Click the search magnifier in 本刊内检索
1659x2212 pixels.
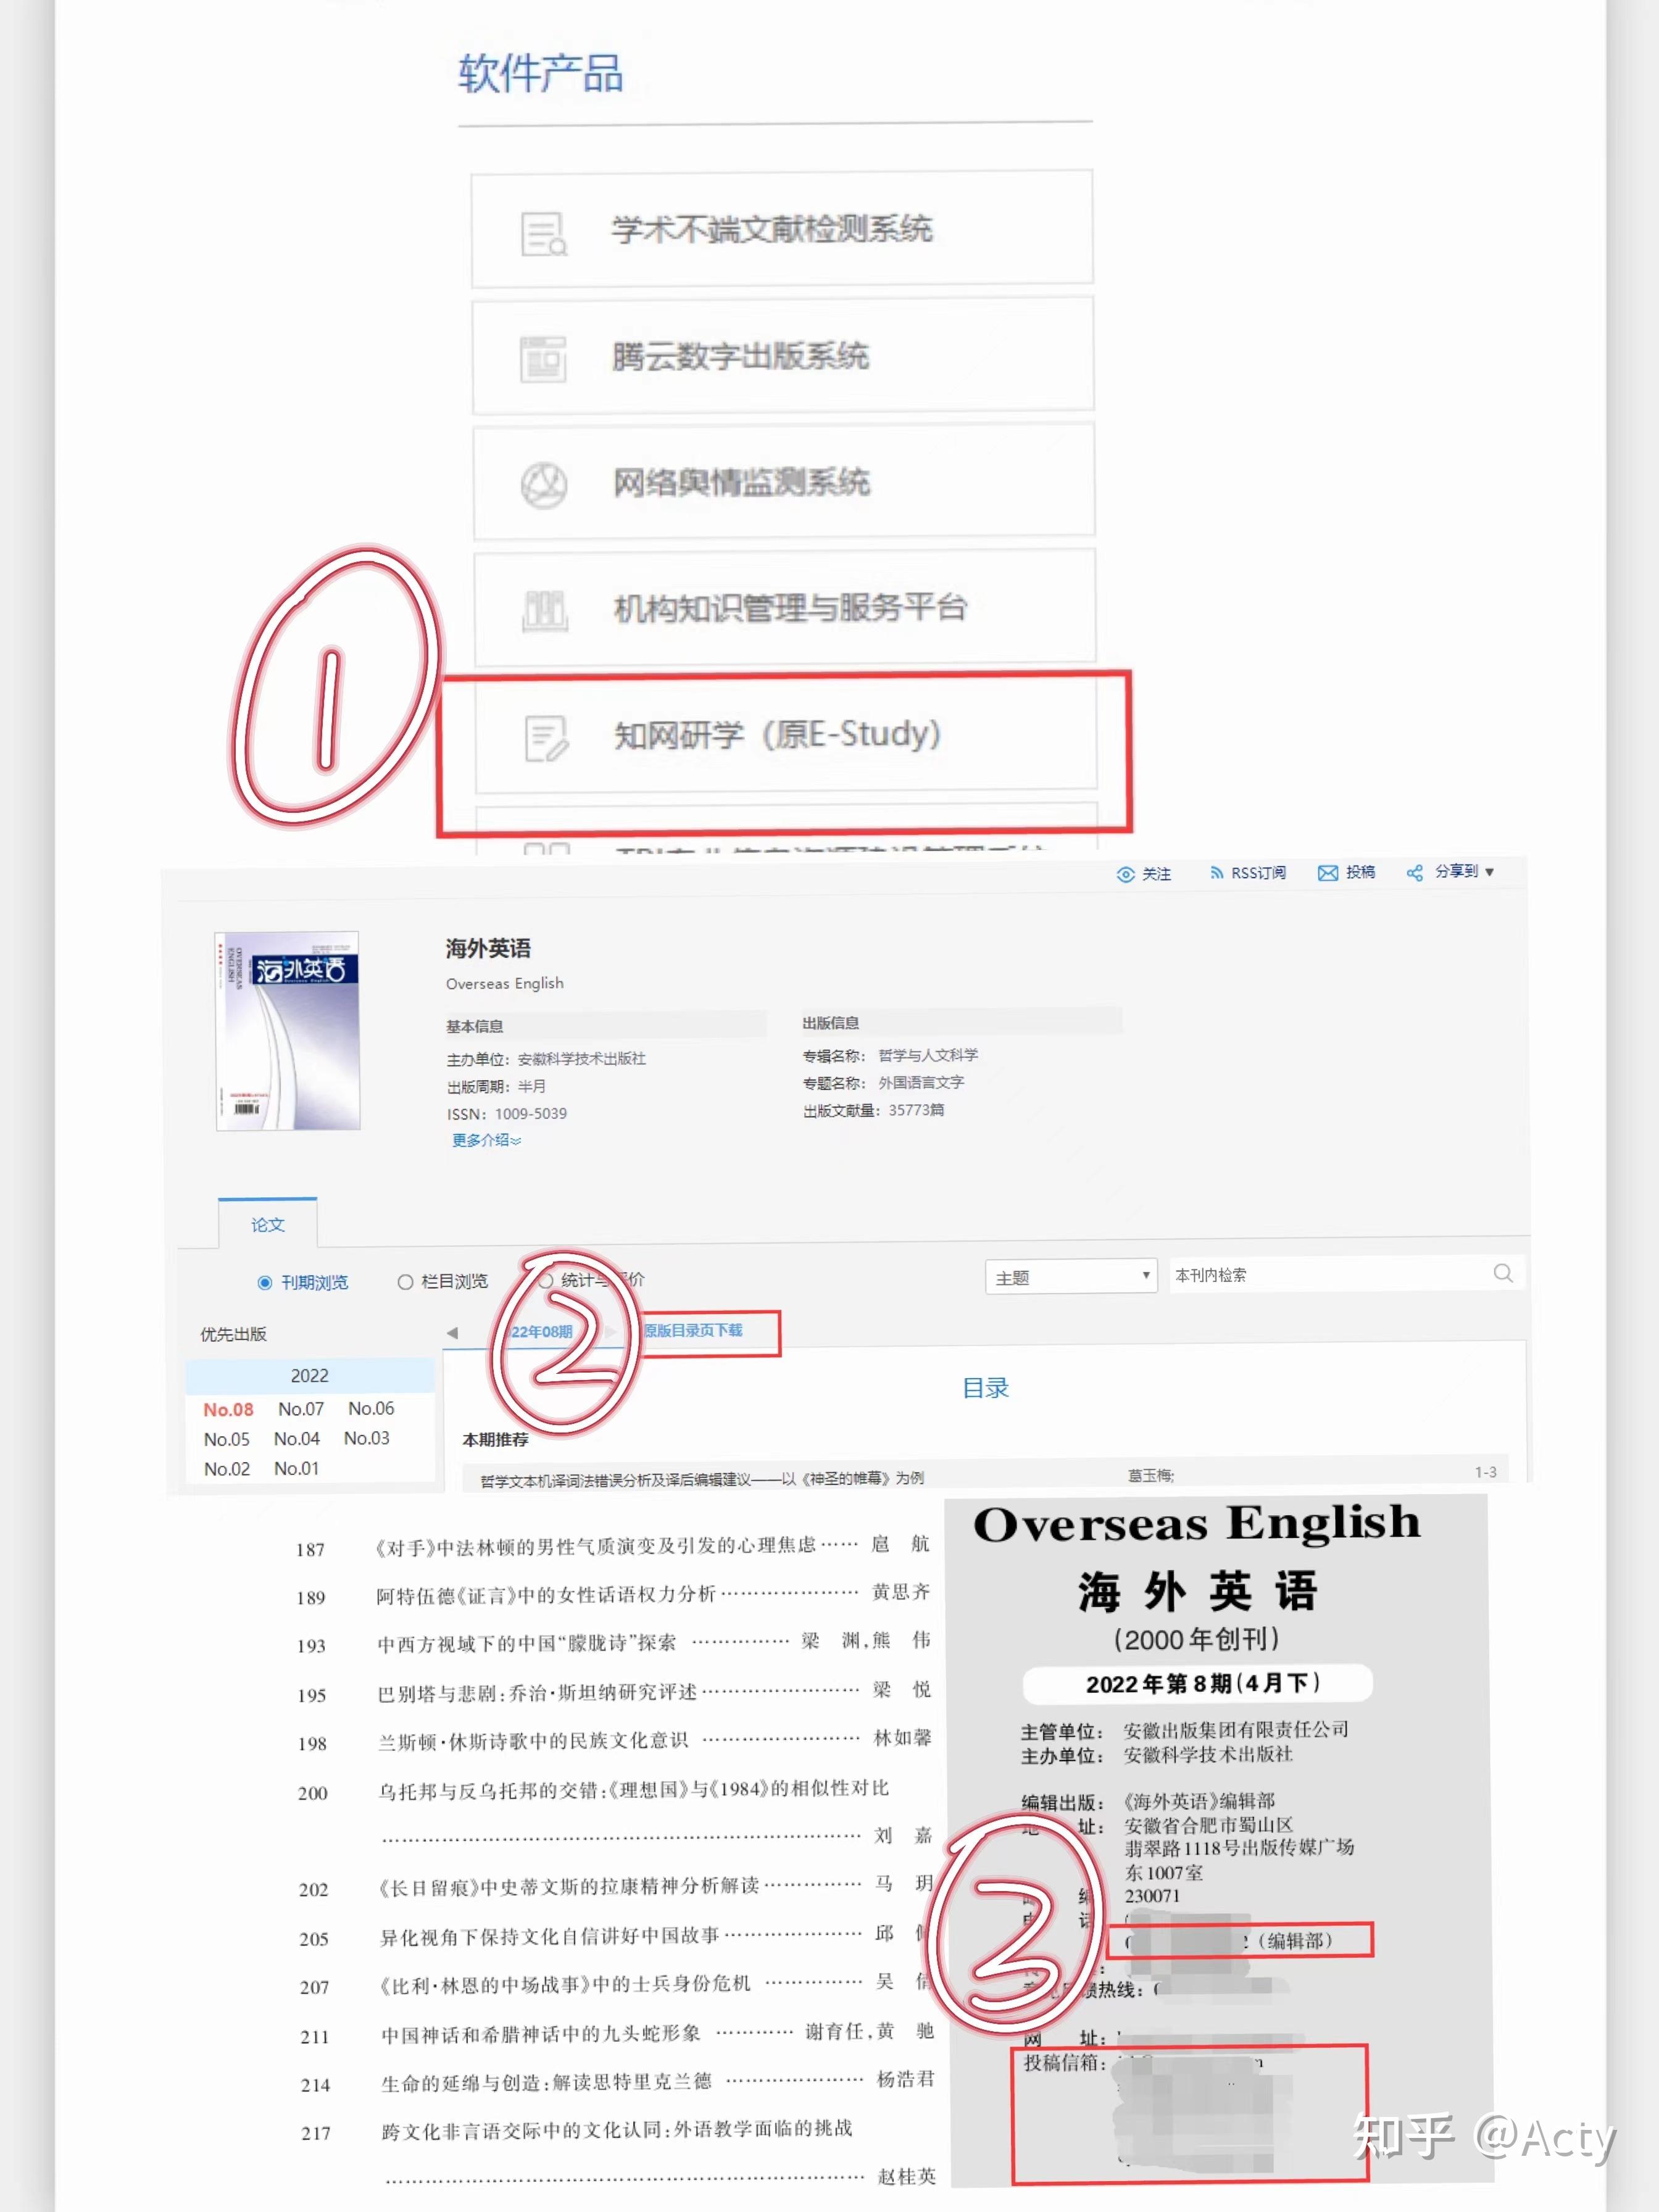point(1502,1273)
